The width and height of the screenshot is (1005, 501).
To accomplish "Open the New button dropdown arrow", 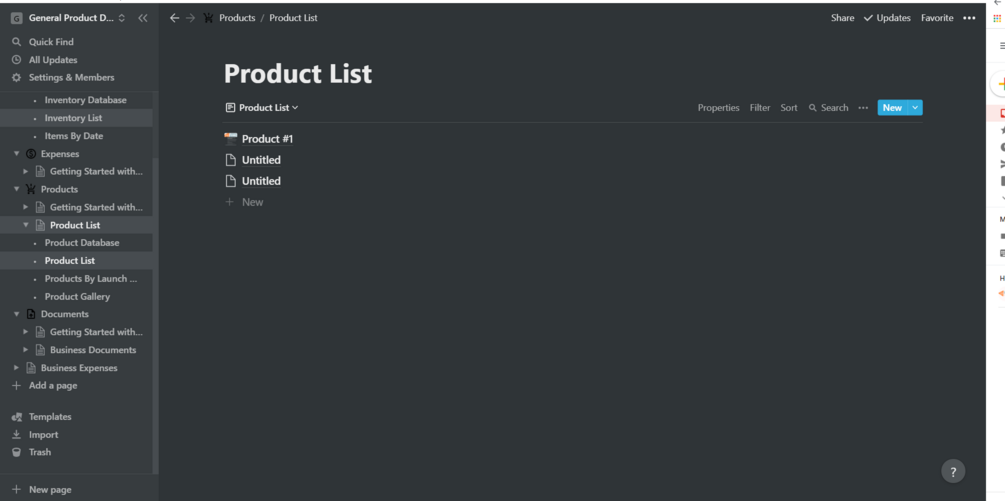I will click(915, 108).
